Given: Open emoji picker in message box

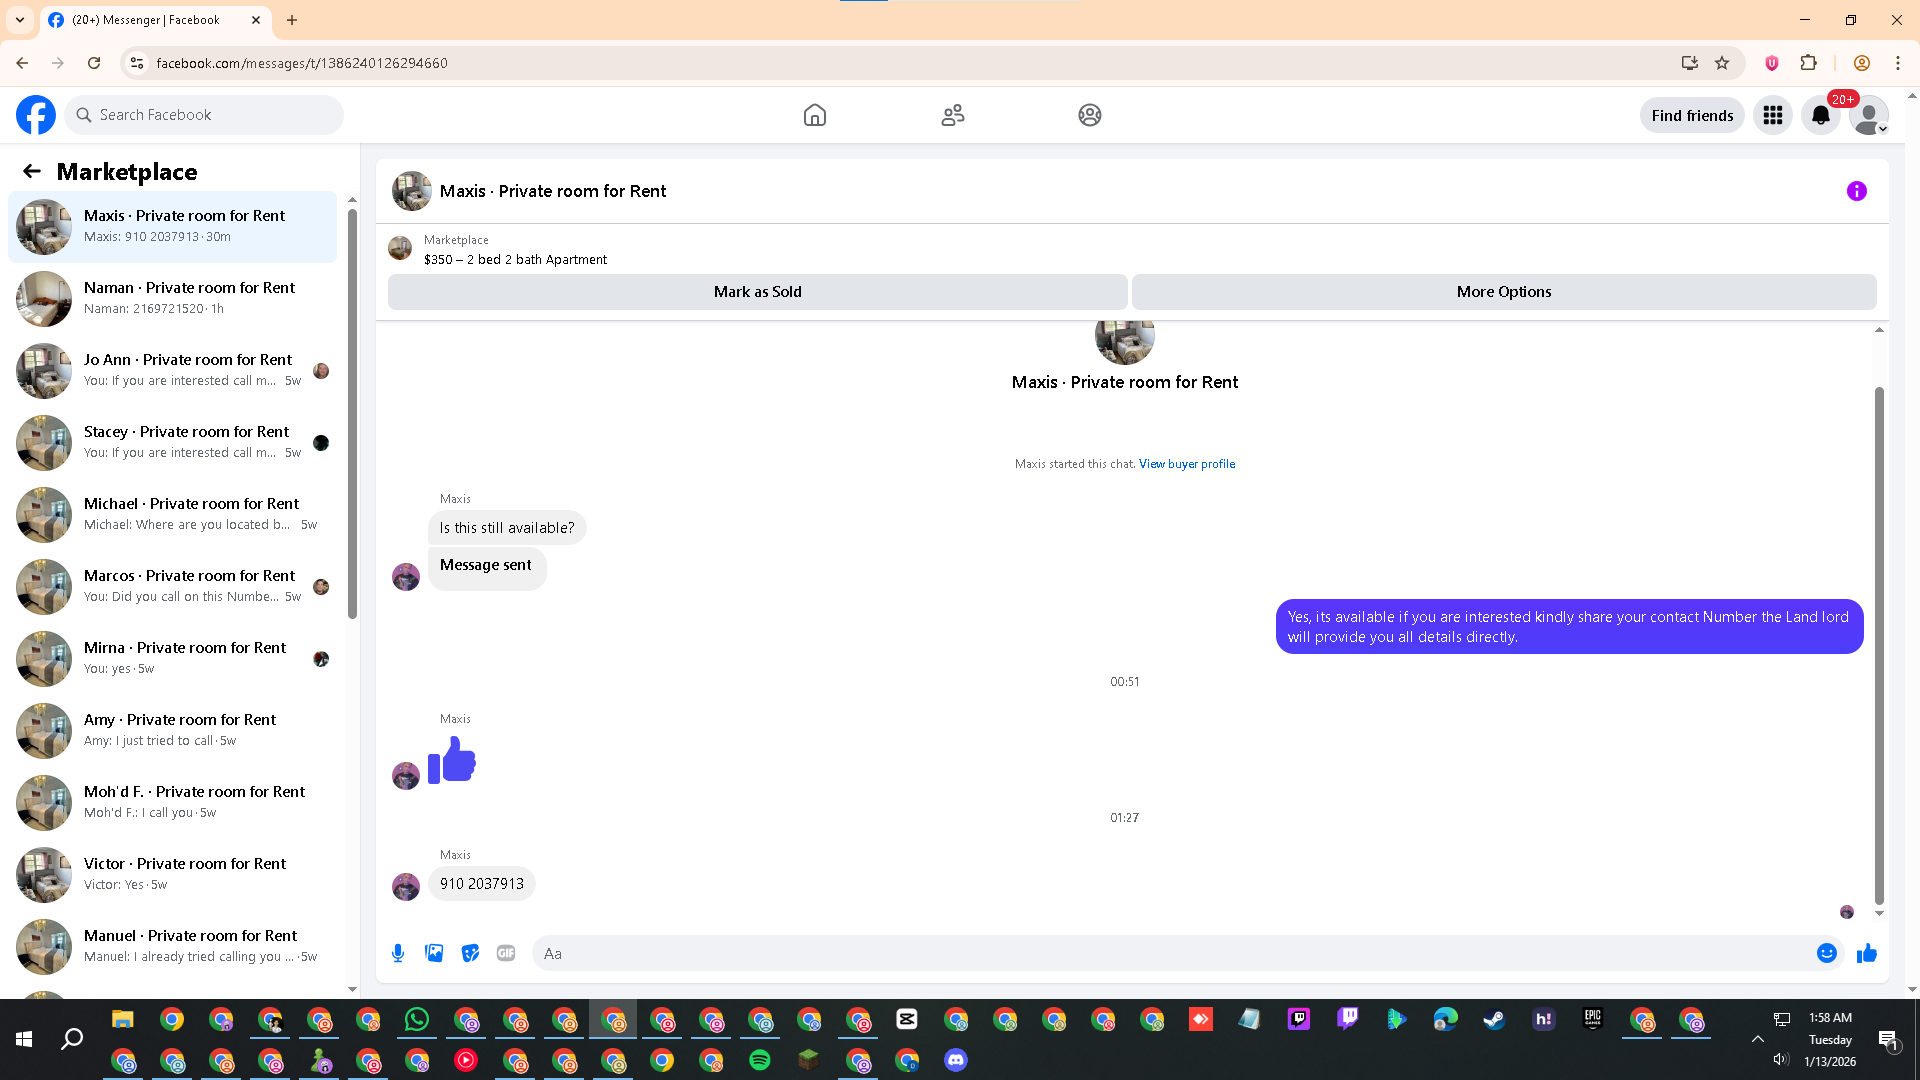Looking at the screenshot, I should pyautogui.click(x=1826, y=953).
